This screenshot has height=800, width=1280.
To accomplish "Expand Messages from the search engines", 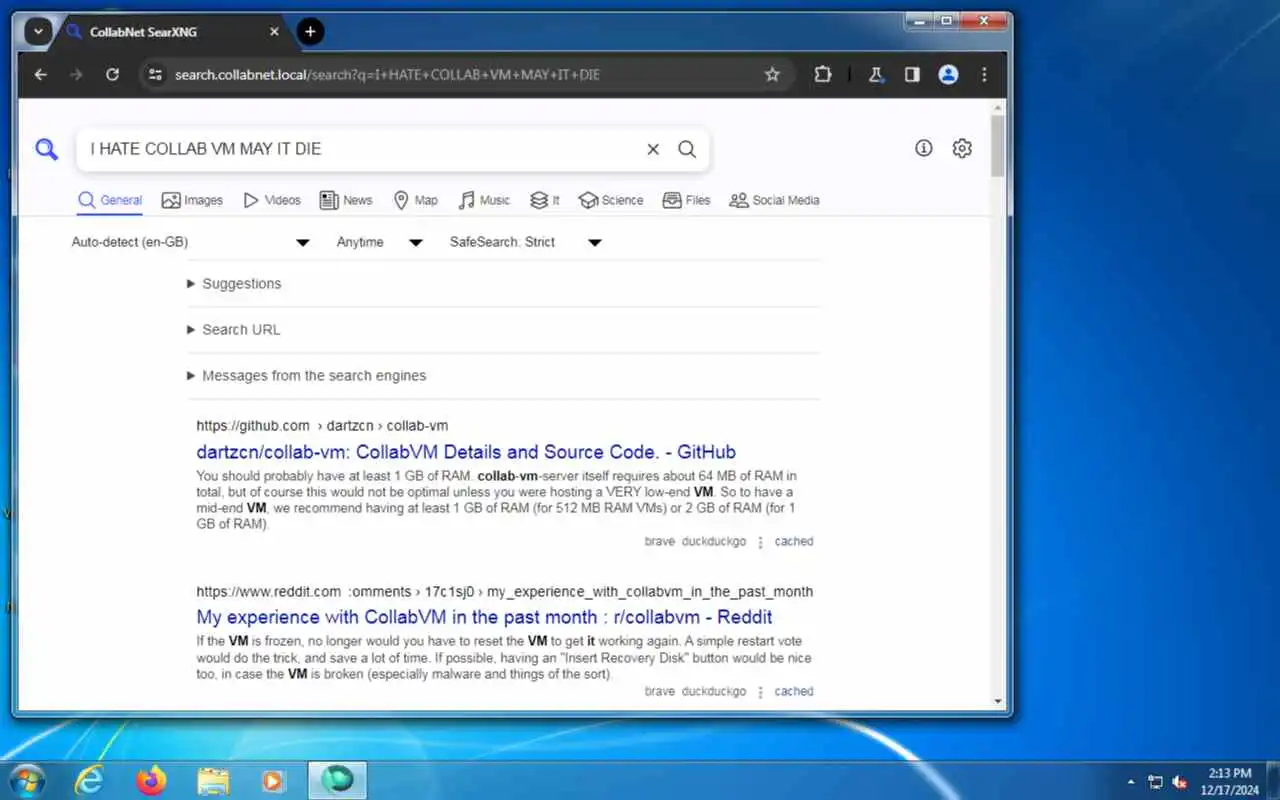I will (x=307, y=376).
